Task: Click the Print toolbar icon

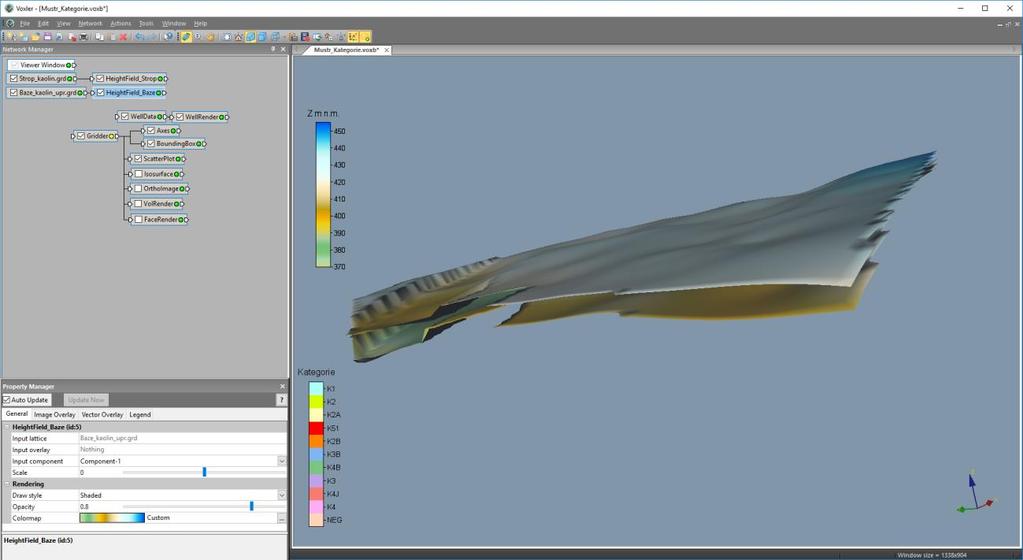Action: (84, 37)
